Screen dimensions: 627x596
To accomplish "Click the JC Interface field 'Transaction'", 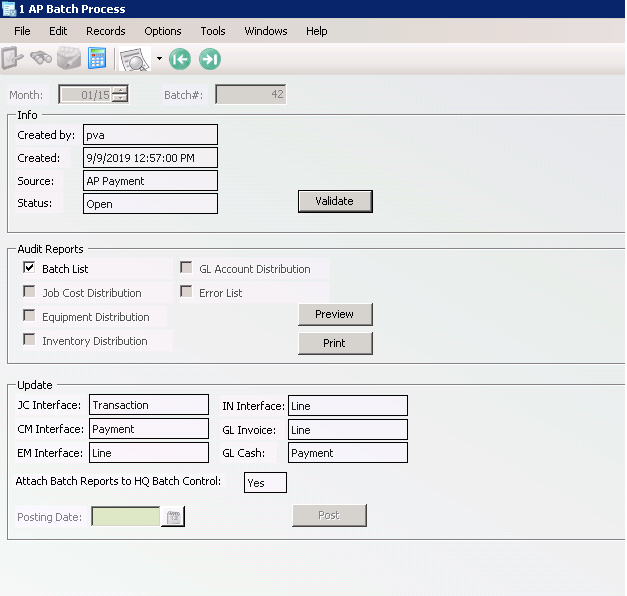I will (x=149, y=405).
